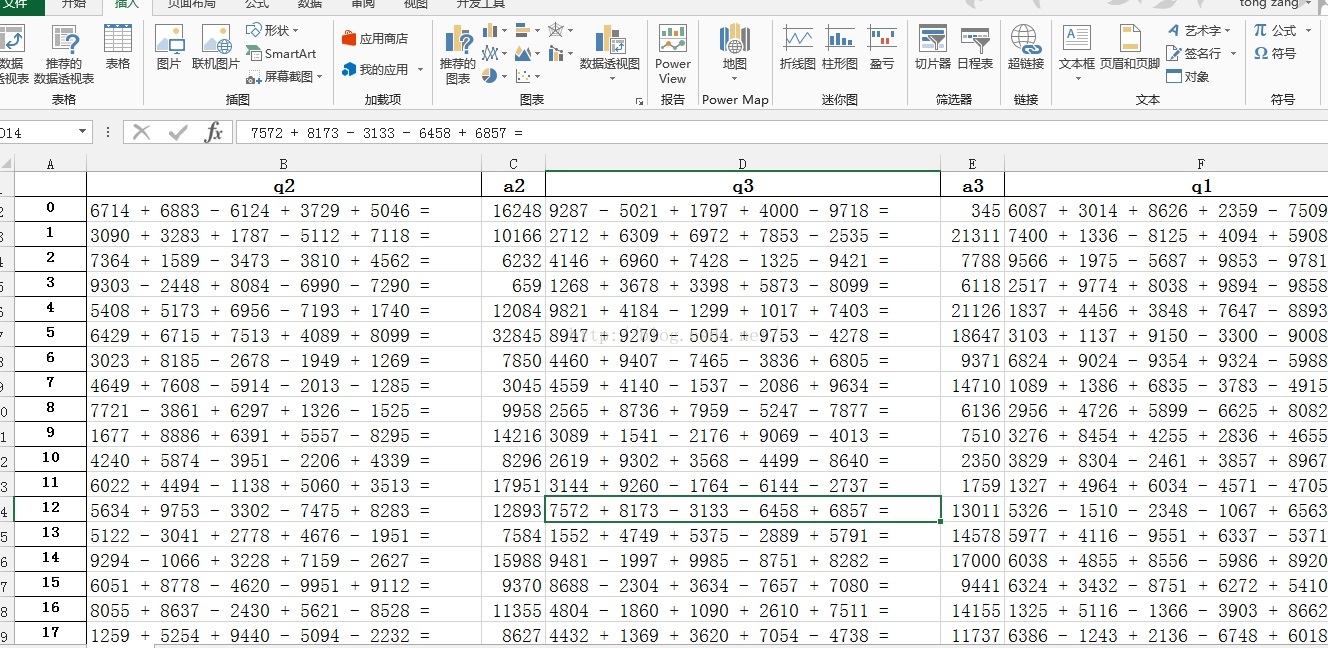Click the area chart icon in Charts group
The width and height of the screenshot is (1328, 648).
(x=524, y=53)
